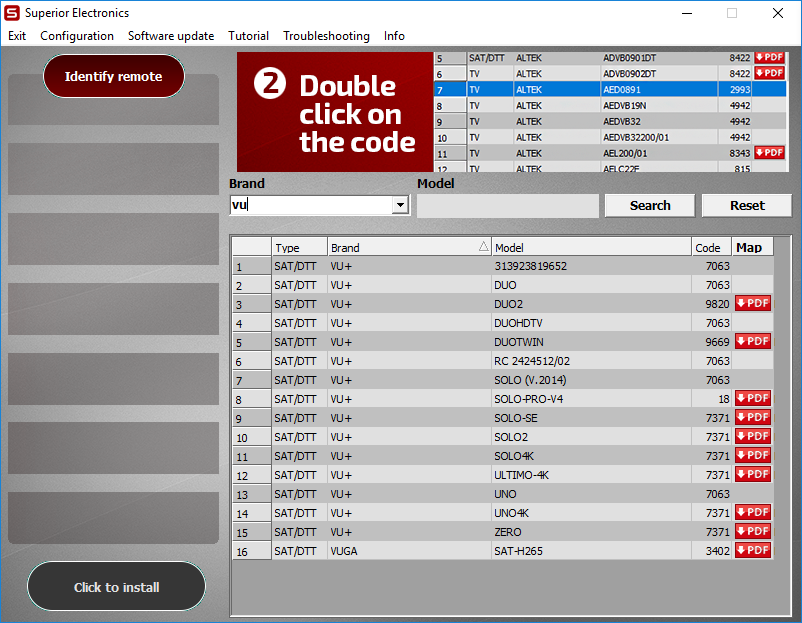Click the Reset button
Image resolution: width=802 pixels, height=623 pixels.
(x=747, y=206)
